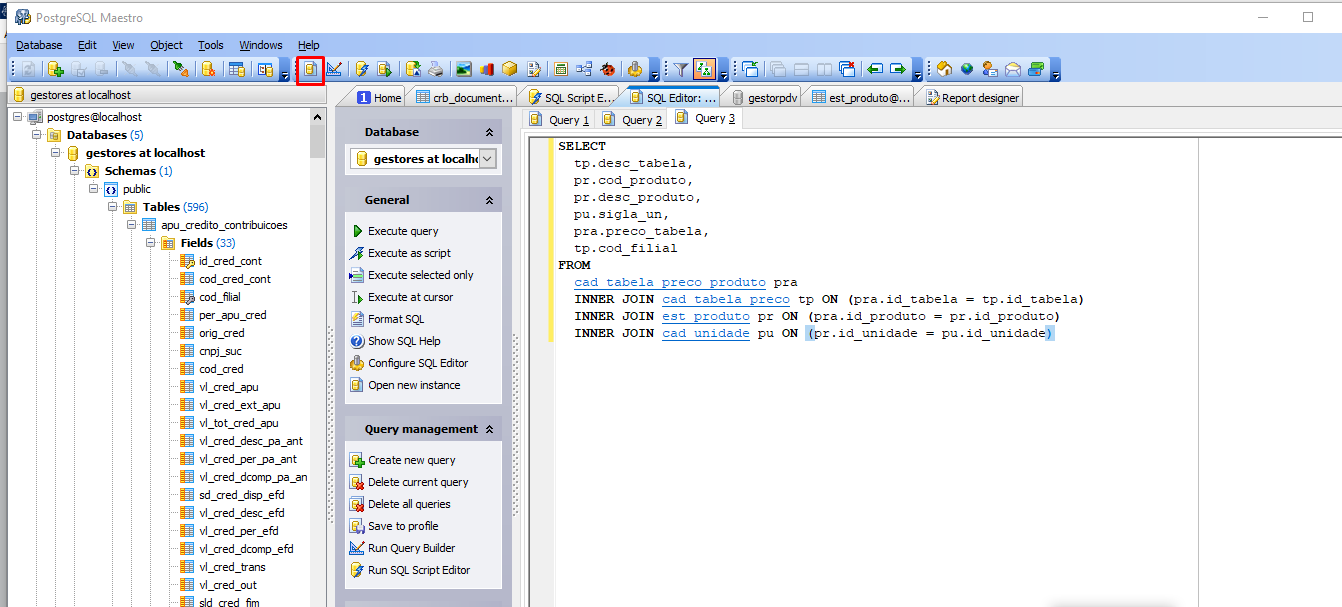Click the envelope icon in the toolbar
The height and width of the screenshot is (607, 1342).
point(1013,69)
